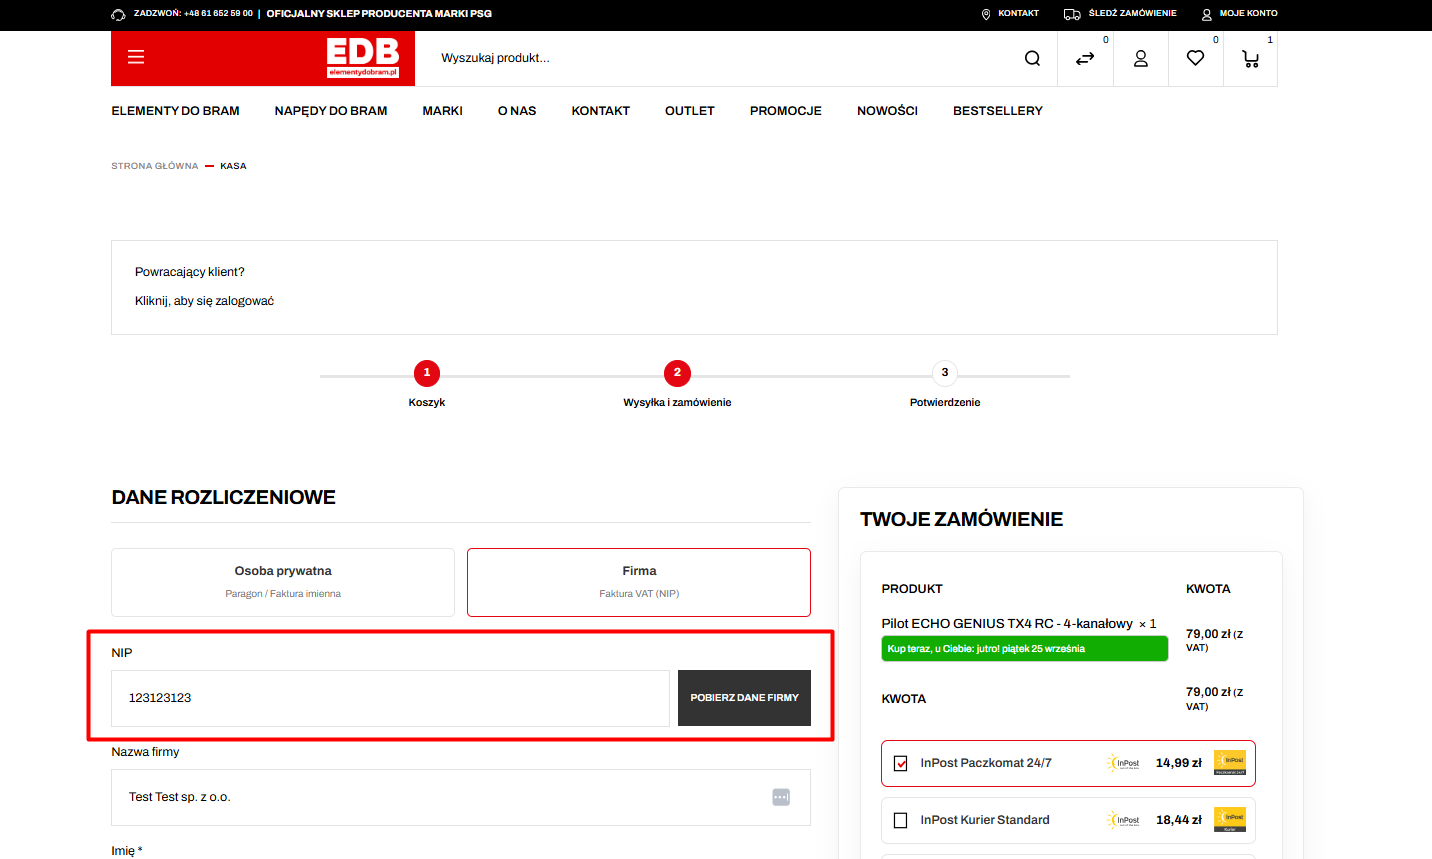Open the shopping cart icon
Viewport: 1432px width, 859px height.
tap(1250, 59)
